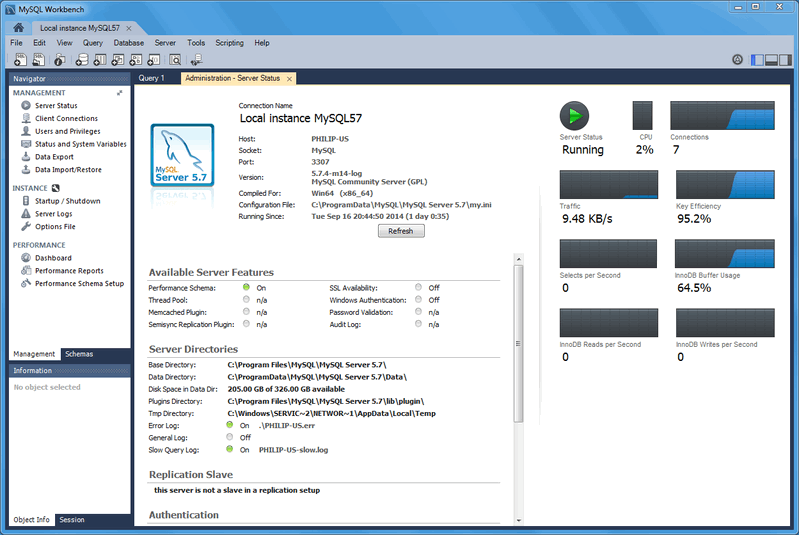
Task: Open the home screen tab icon
Action: point(18,28)
